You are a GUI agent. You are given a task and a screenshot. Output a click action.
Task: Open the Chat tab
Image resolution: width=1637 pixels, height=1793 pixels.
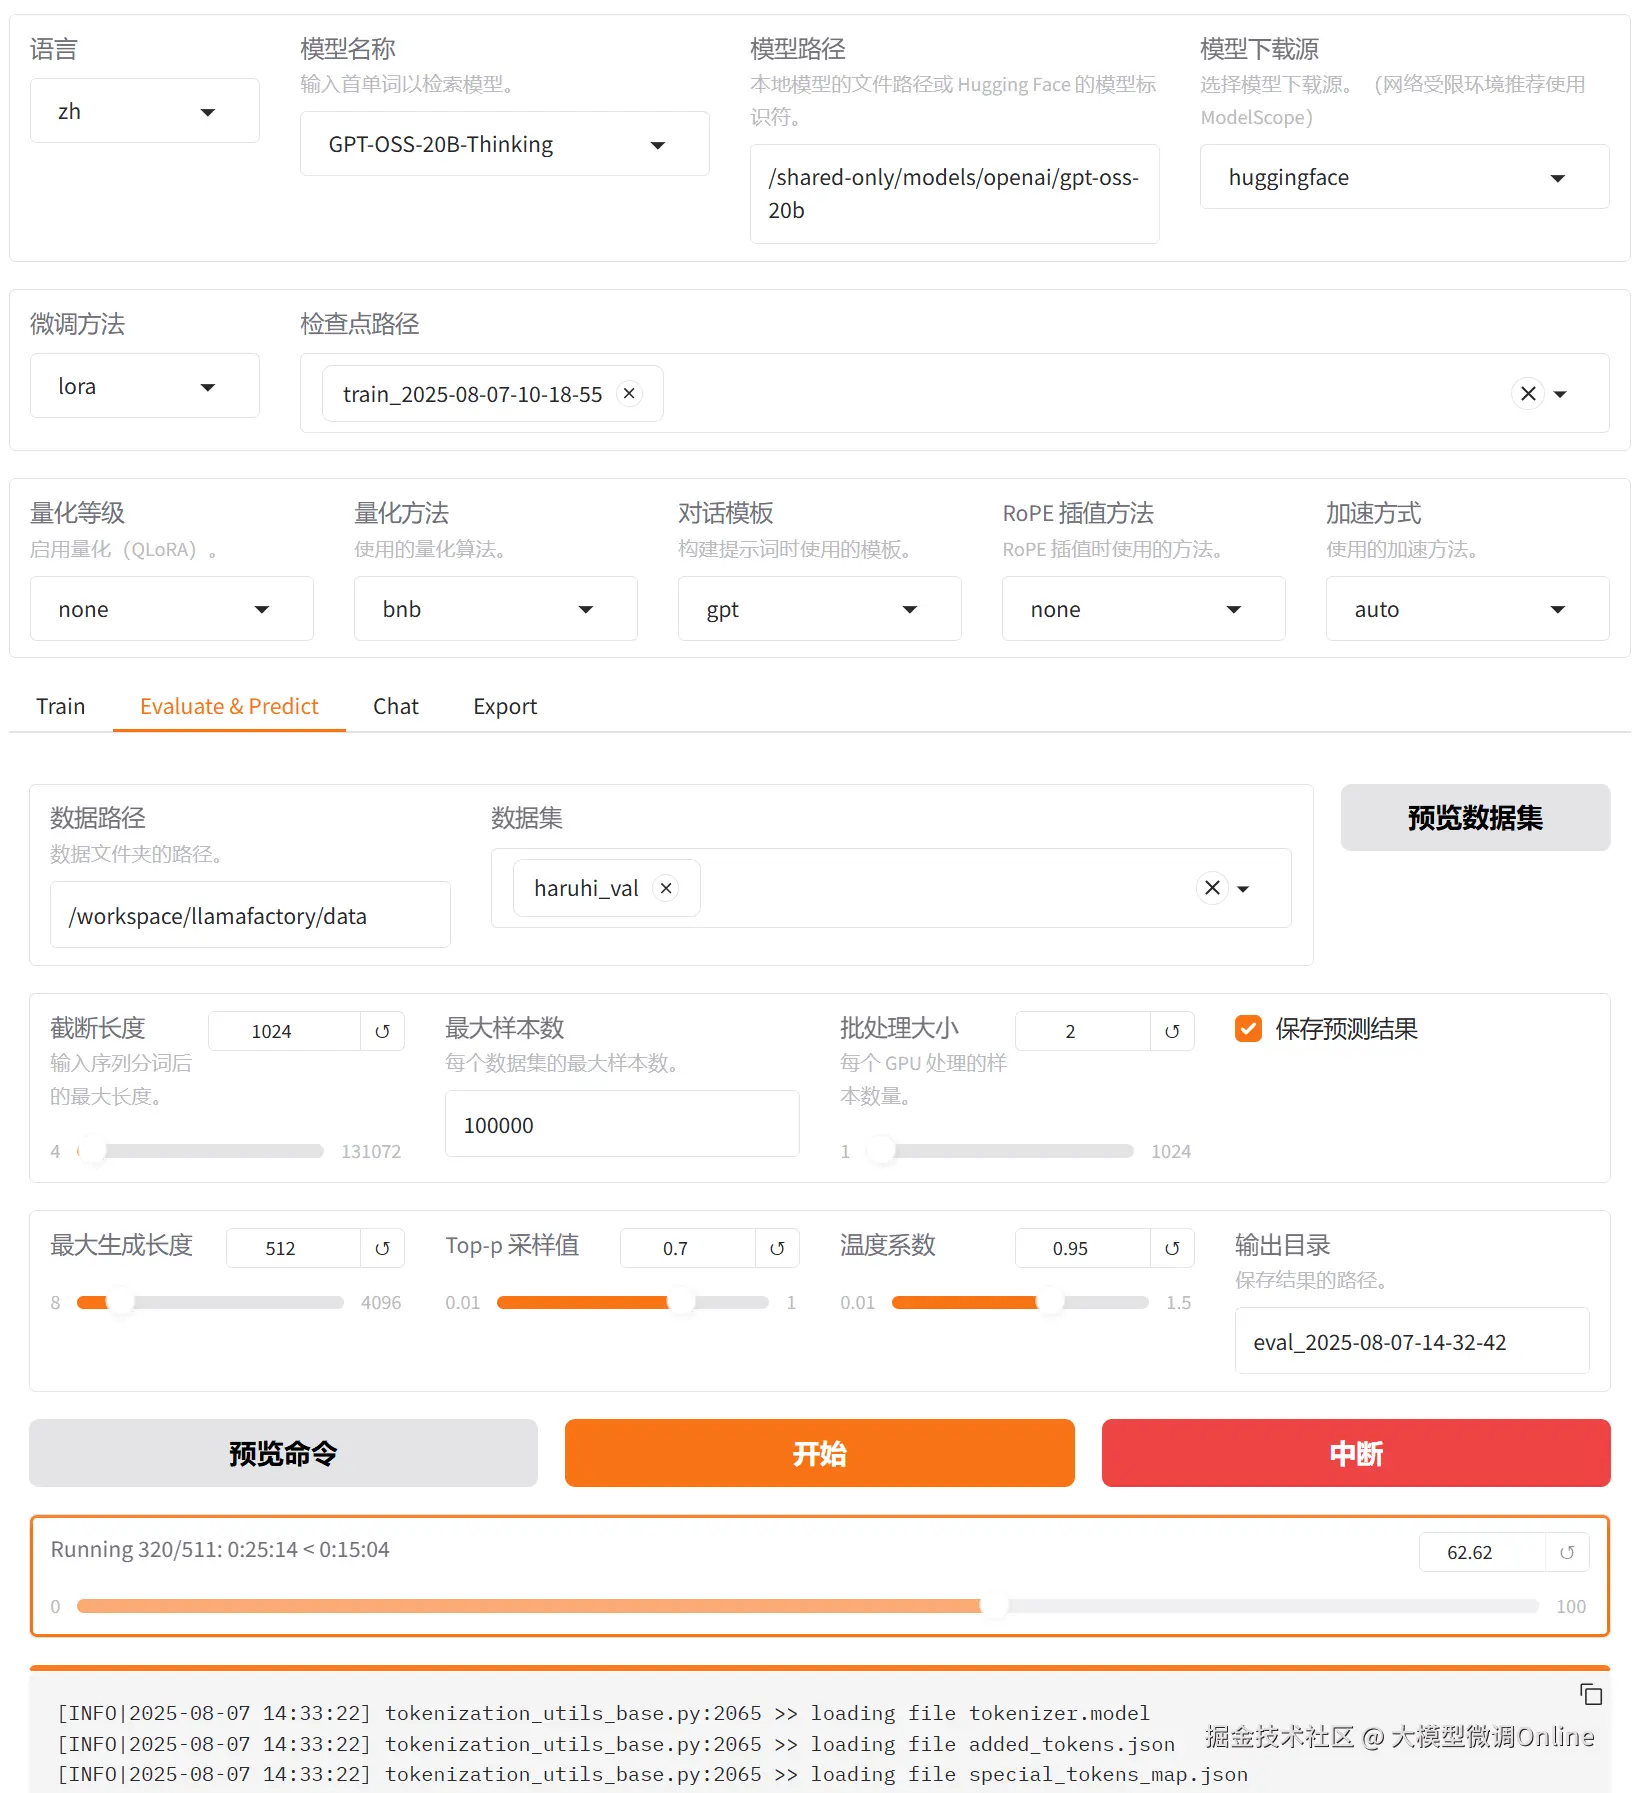[x=396, y=706]
